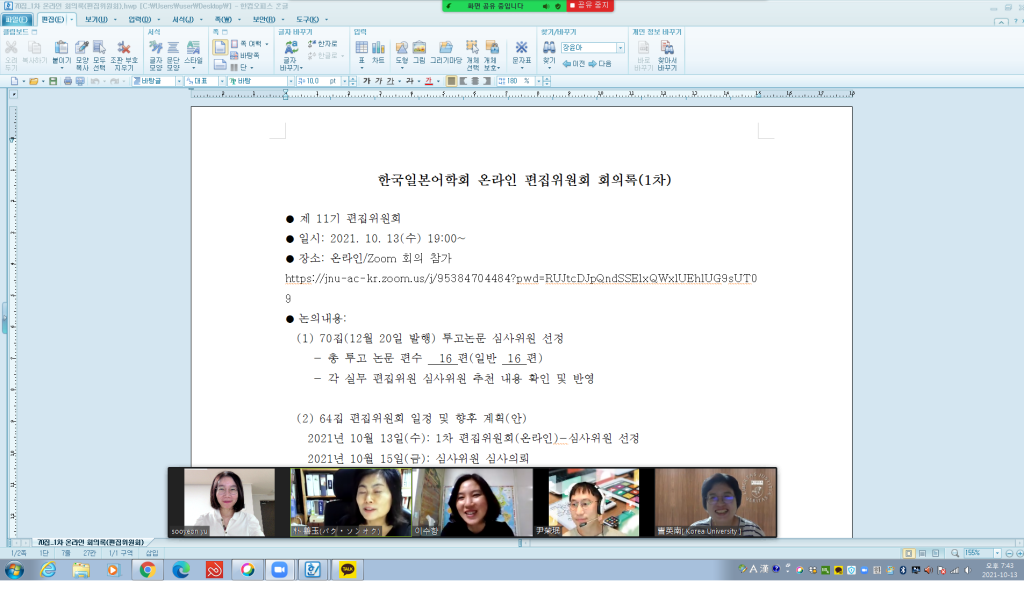Select portrait page orientation icon
Image resolution: width=1024 pixels, height=611 pixels.
click(x=220, y=48)
